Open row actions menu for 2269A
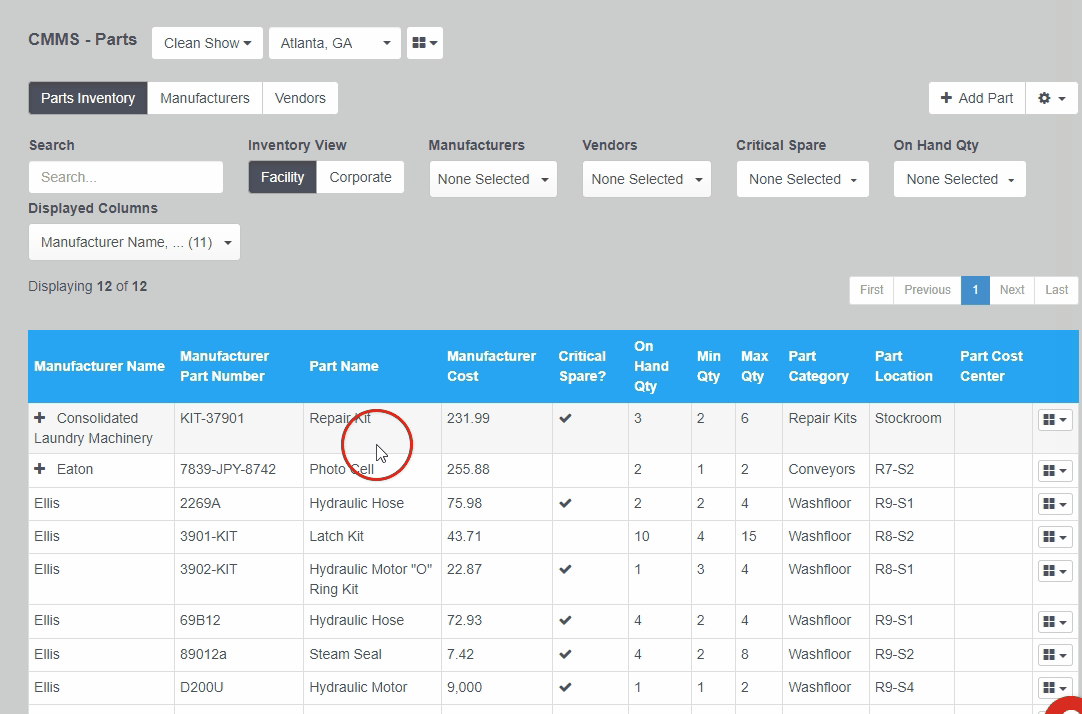Screen dimensions: 1082x714 (x=1055, y=504)
